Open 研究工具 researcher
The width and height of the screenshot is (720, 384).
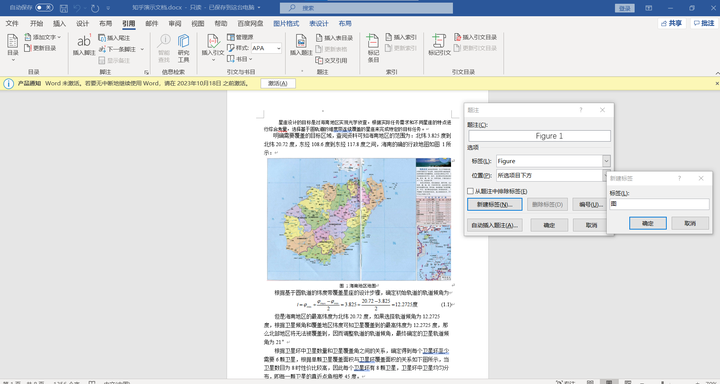184,48
